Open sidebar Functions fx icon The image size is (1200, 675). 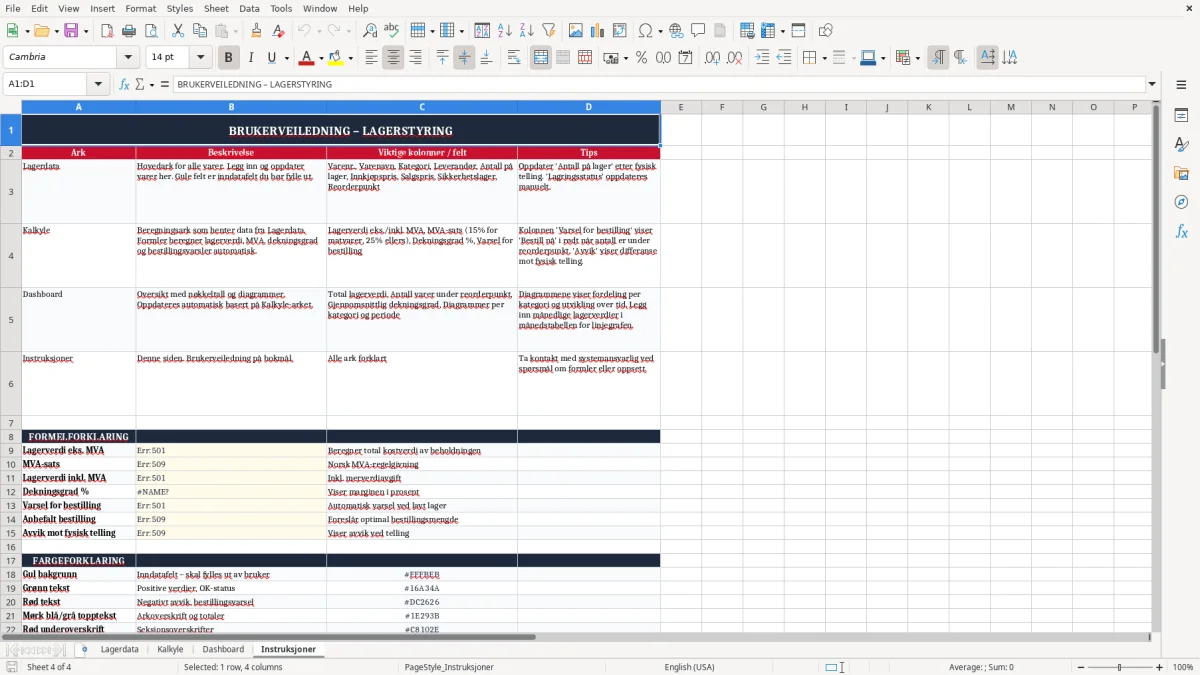(1181, 231)
